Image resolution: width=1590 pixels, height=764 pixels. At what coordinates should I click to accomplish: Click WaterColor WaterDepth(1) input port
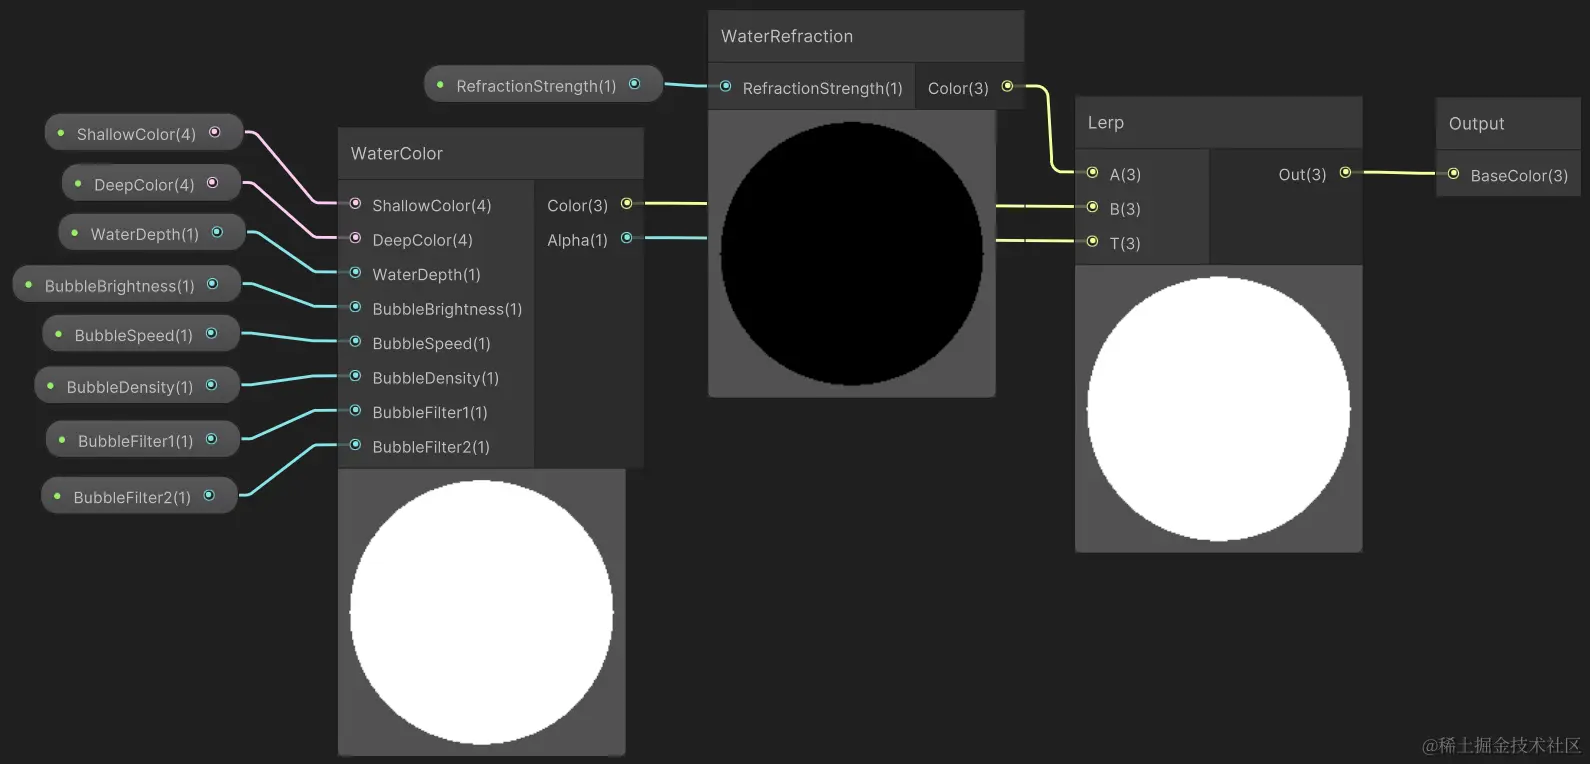(x=355, y=272)
